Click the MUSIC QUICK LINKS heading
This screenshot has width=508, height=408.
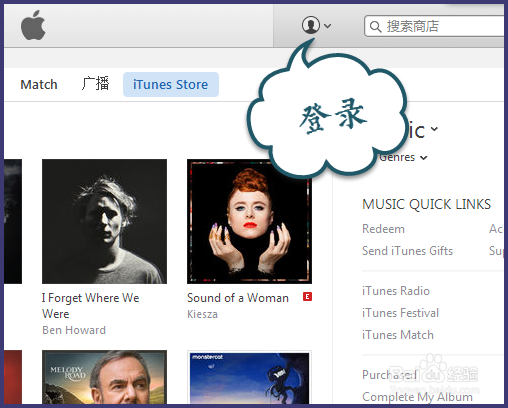(427, 204)
